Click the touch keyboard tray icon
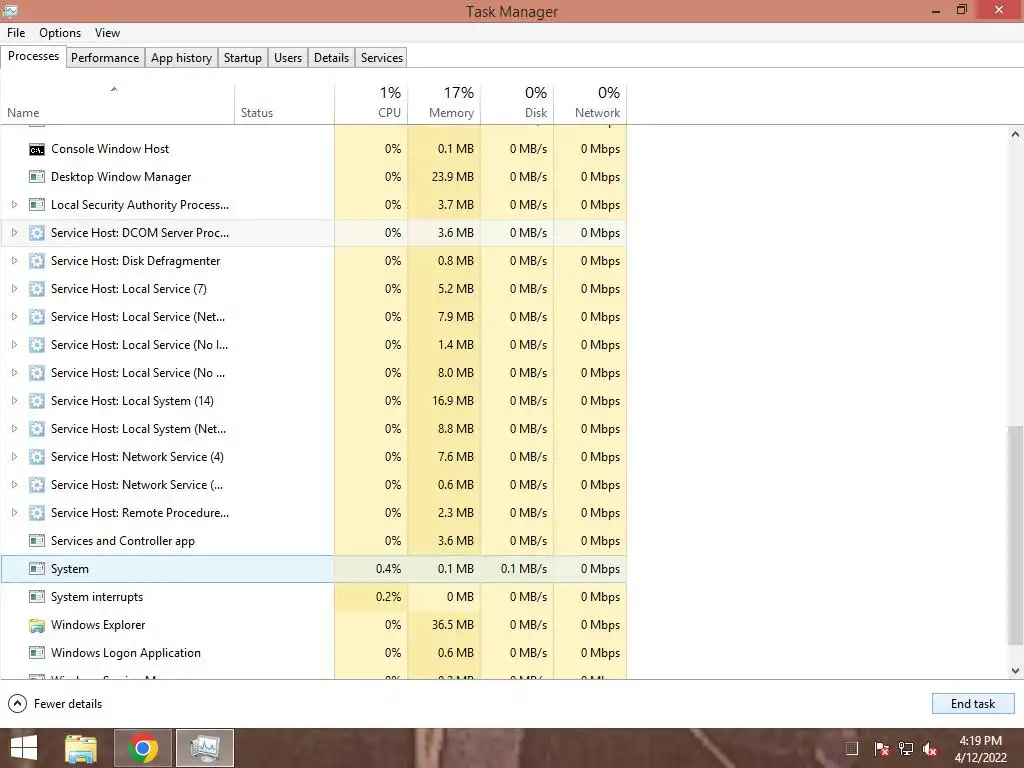1024x768 pixels. pyautogui.click(x=852, y=749)
